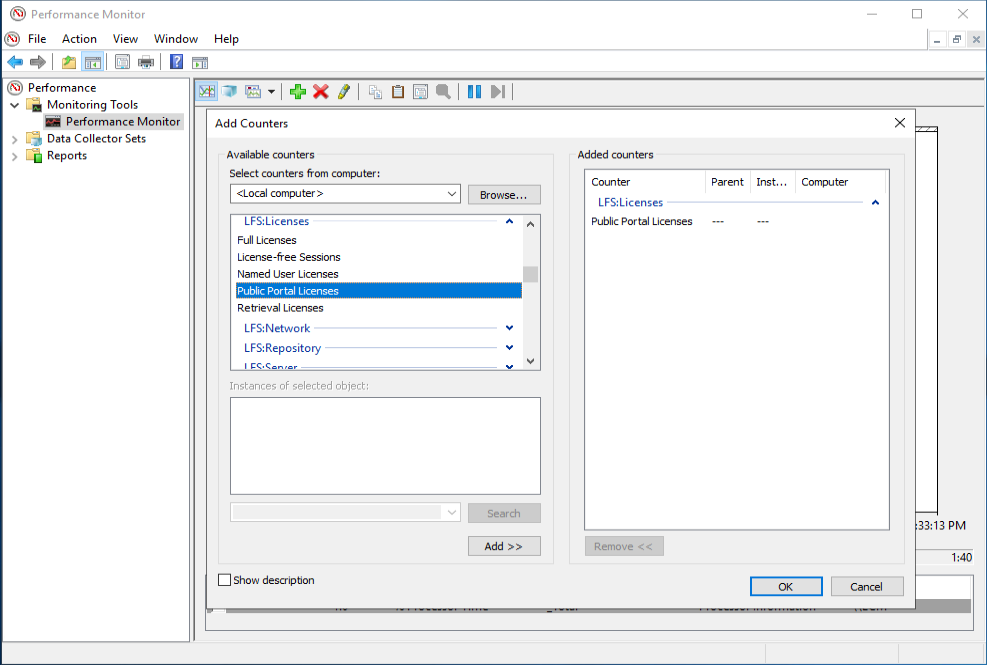
Task: Click the Cancel button
Action: [x=867, y=586]
